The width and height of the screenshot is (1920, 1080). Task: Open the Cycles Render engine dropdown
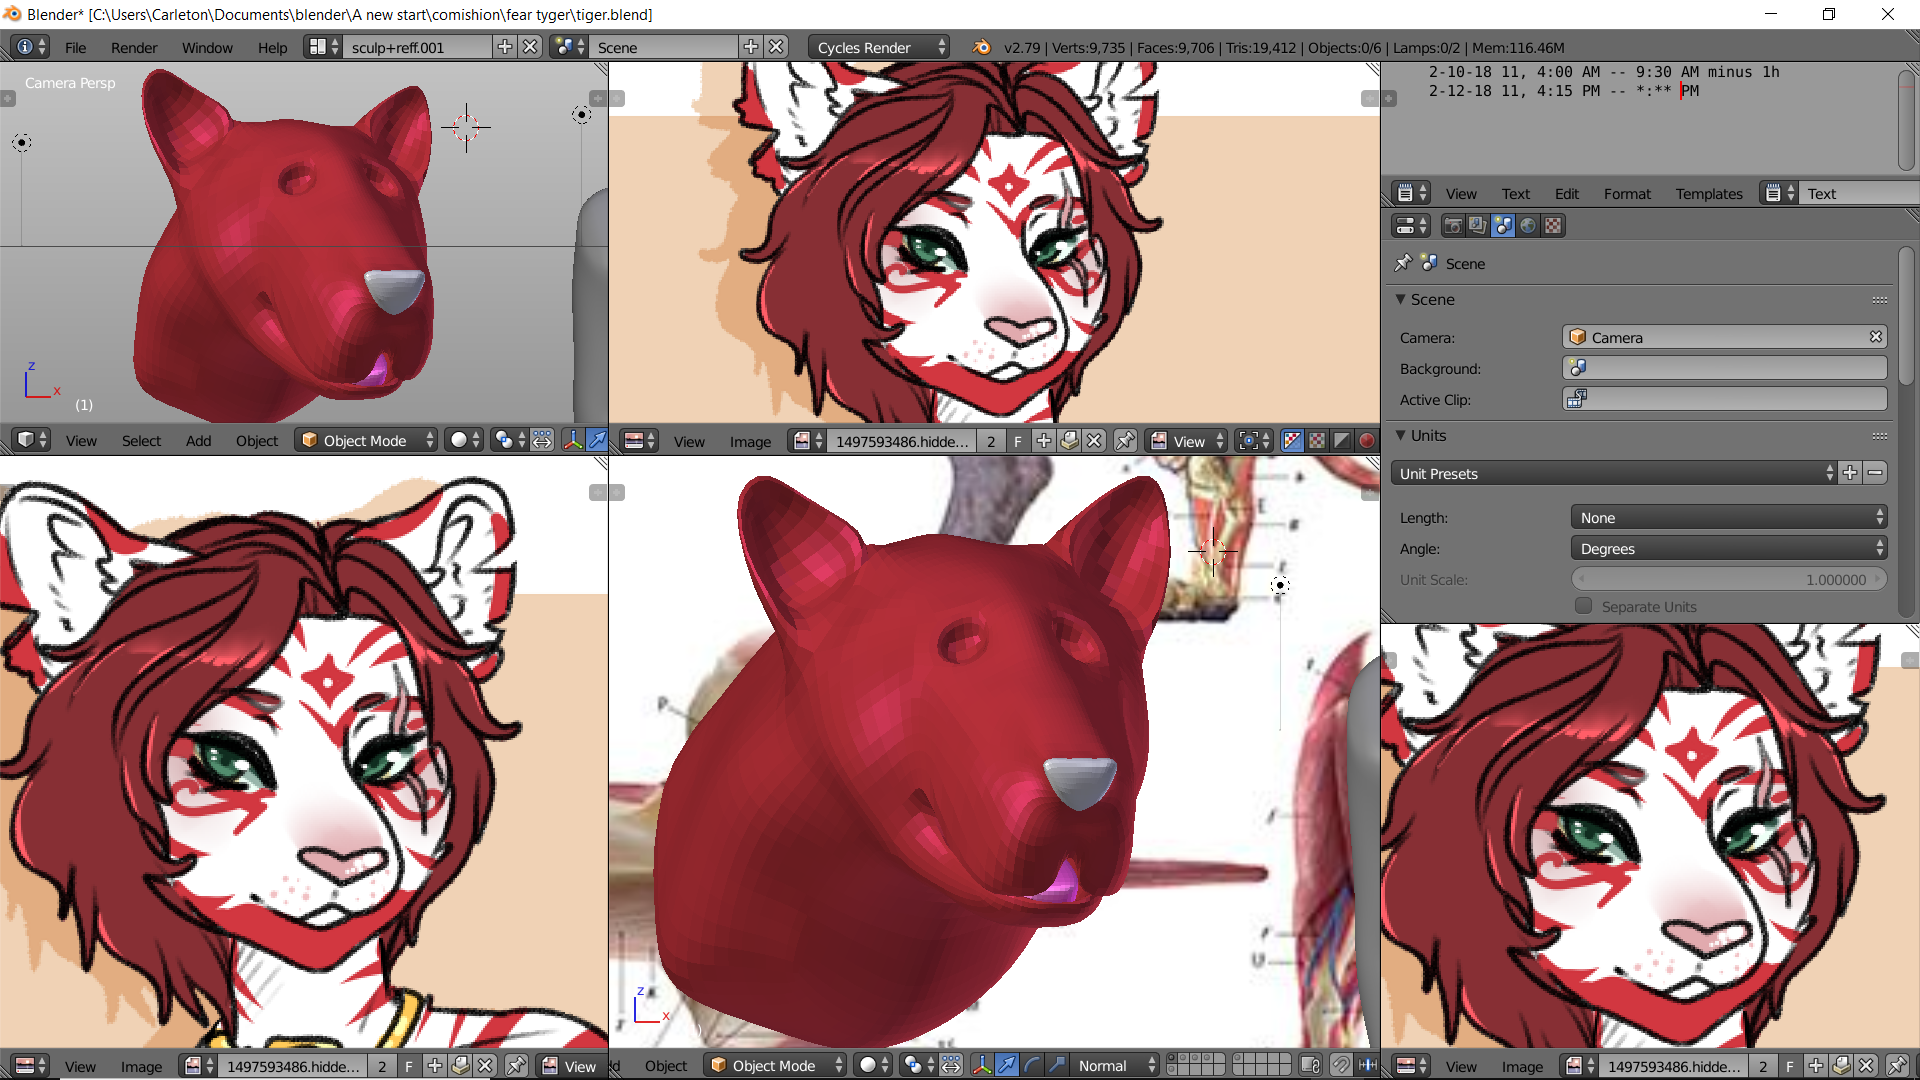click(878, 47)
